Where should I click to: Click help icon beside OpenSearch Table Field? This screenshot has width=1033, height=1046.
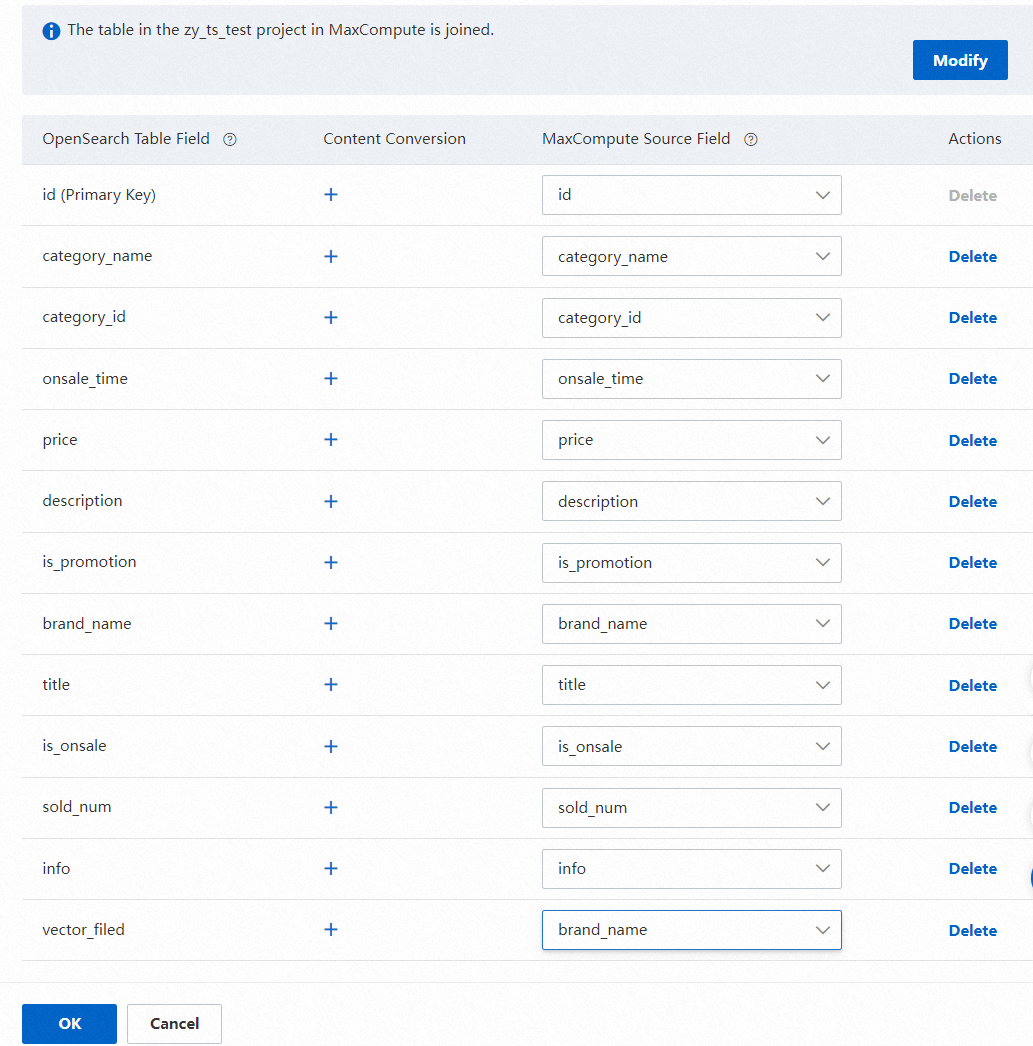point(230,140)
